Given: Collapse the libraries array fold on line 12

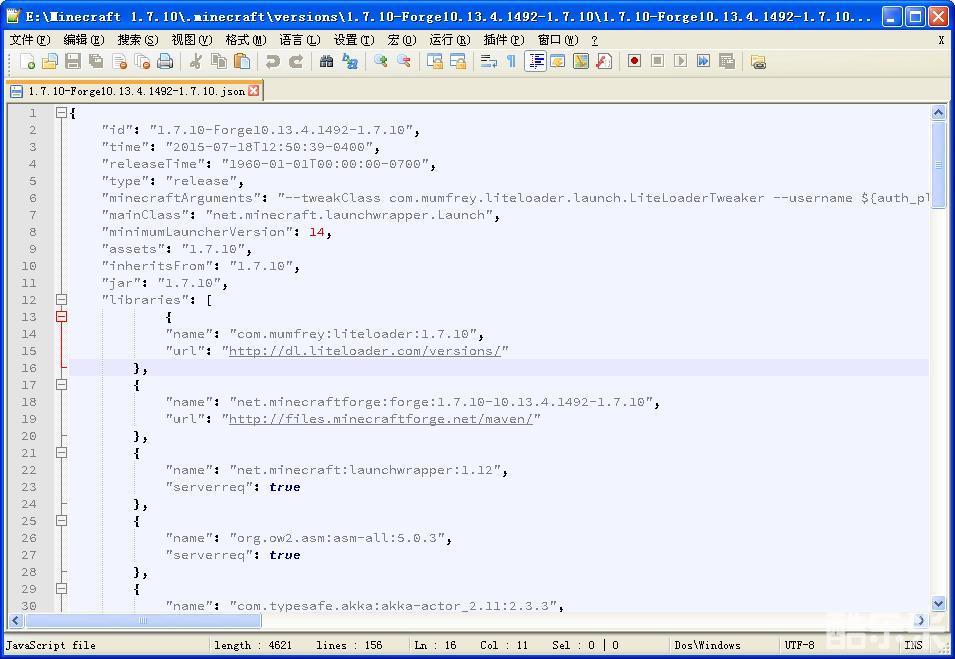Looking at the screenshot, I should [x=61, y=299].
